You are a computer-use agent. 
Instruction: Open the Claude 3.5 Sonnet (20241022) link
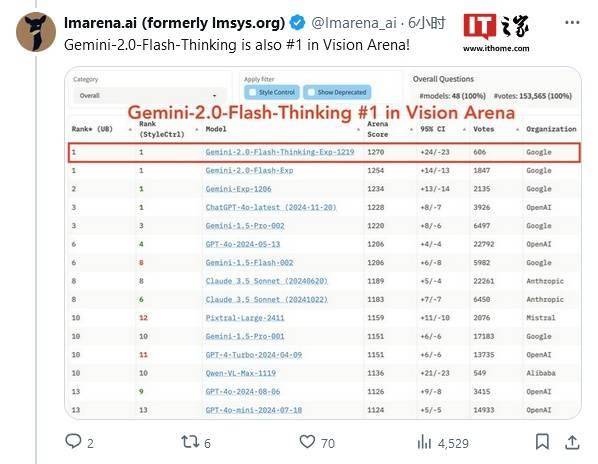267,300
